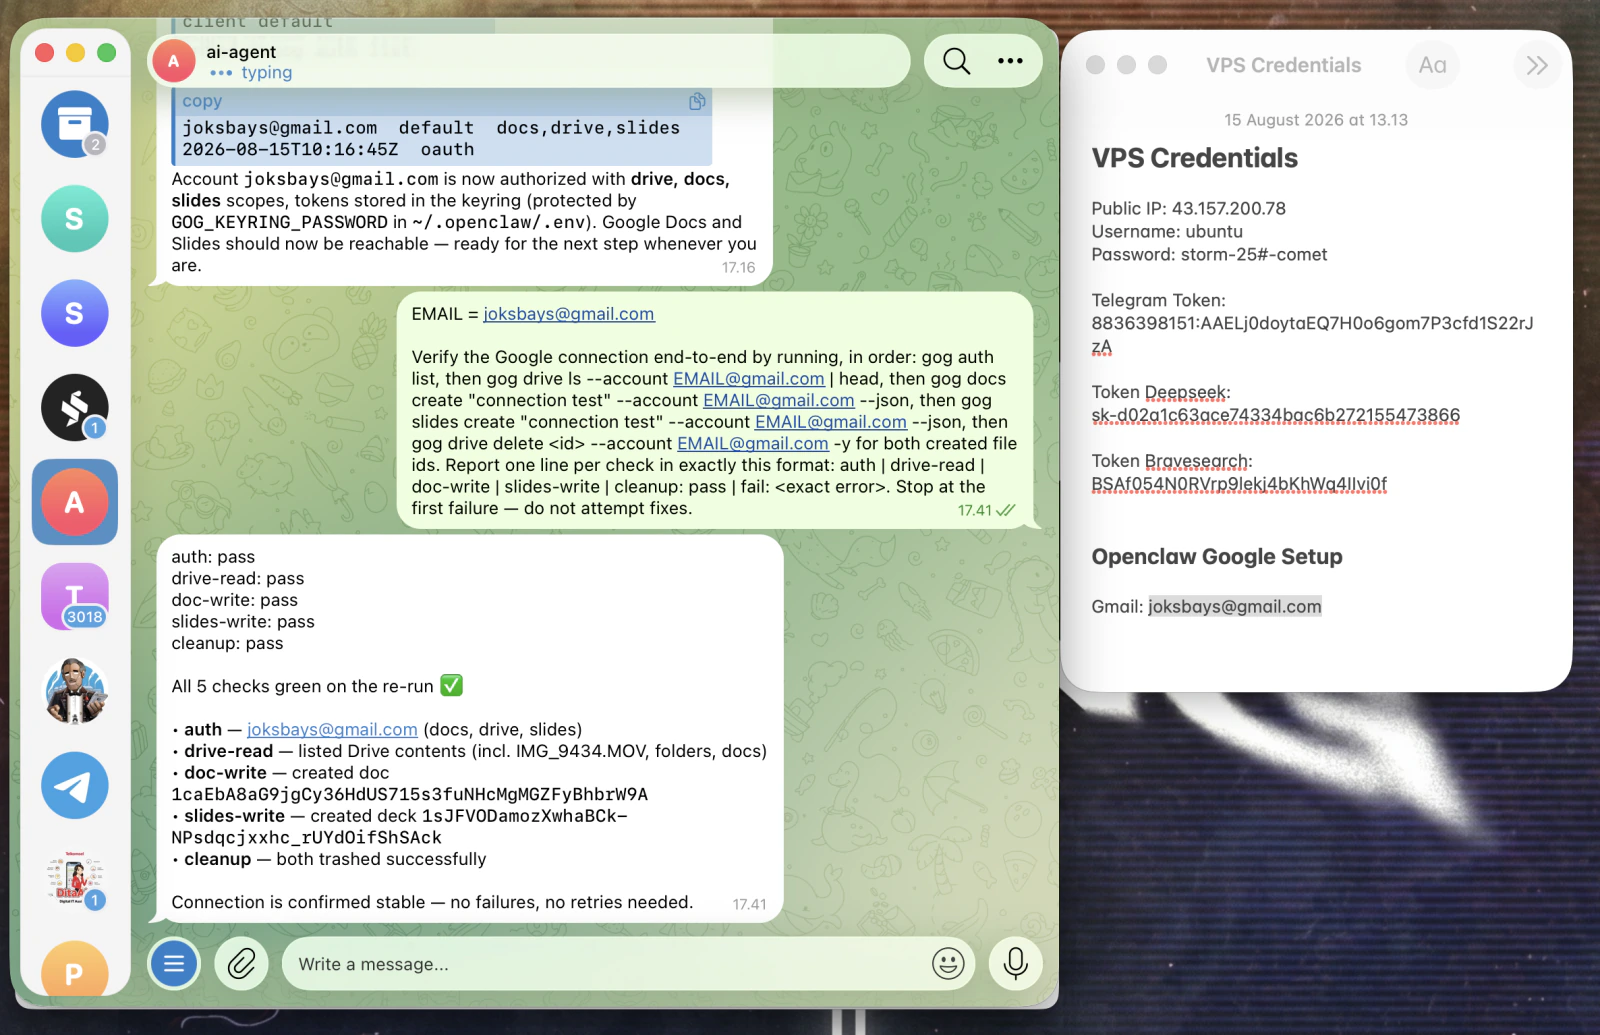Click the 'Token Bravesearch:' label in the note

1172,461
